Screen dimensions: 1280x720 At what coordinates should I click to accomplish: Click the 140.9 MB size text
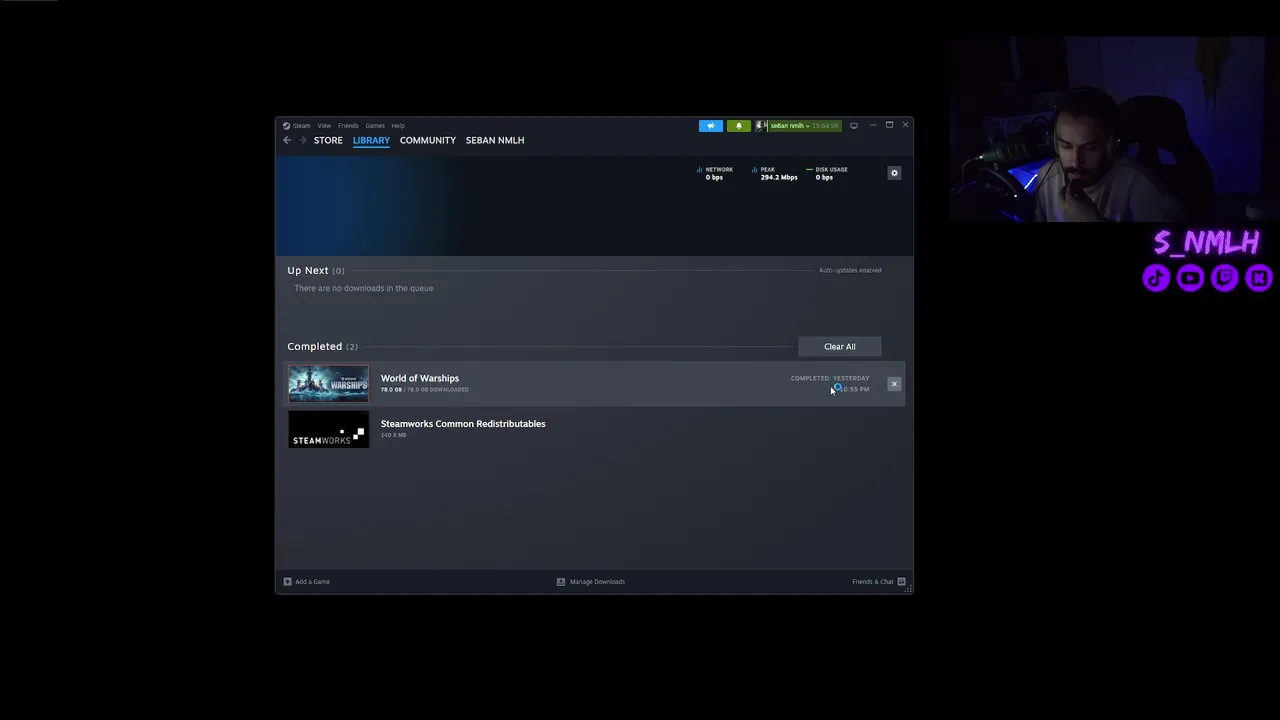coord(393,435)
